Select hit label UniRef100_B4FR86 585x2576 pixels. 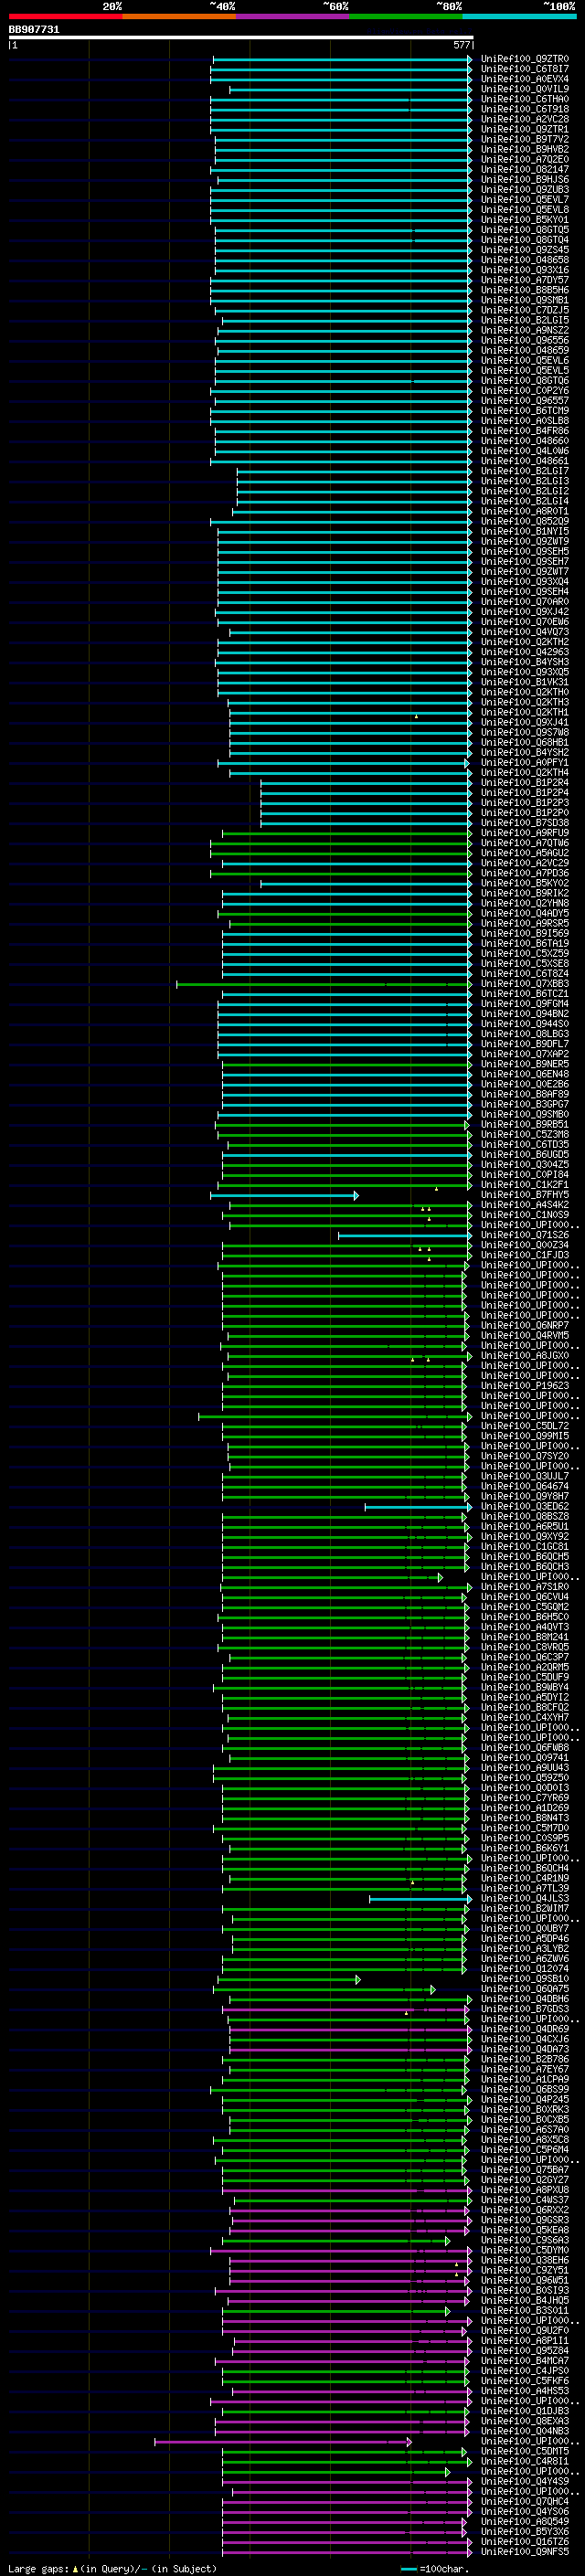tap(525, 431)
